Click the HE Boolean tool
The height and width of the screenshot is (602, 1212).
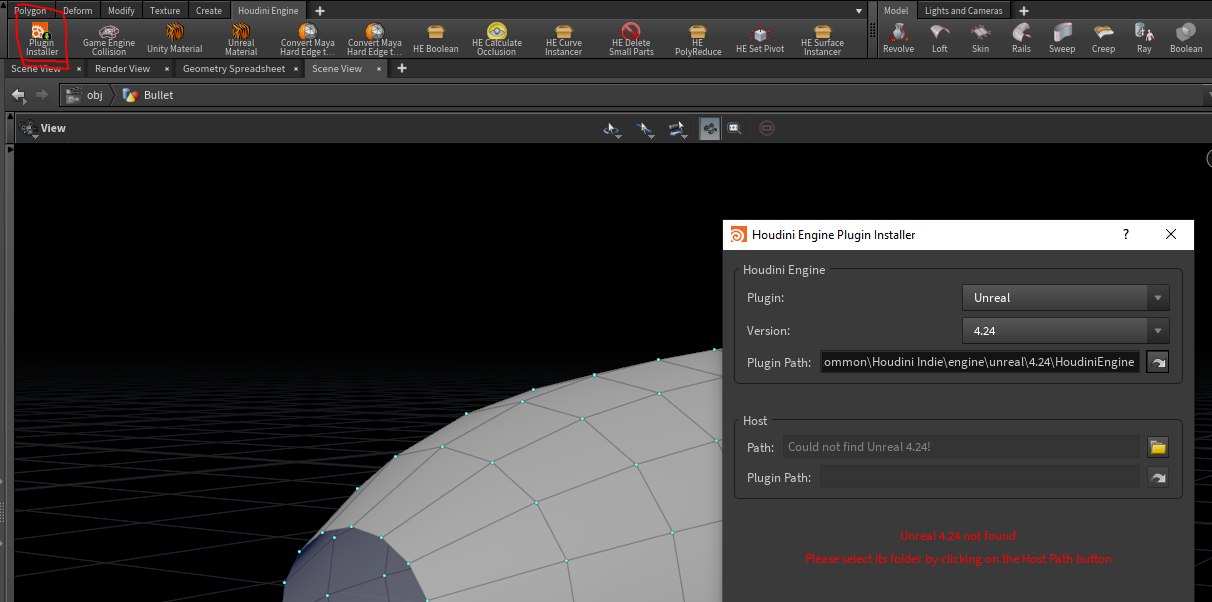tap(435, 40)
